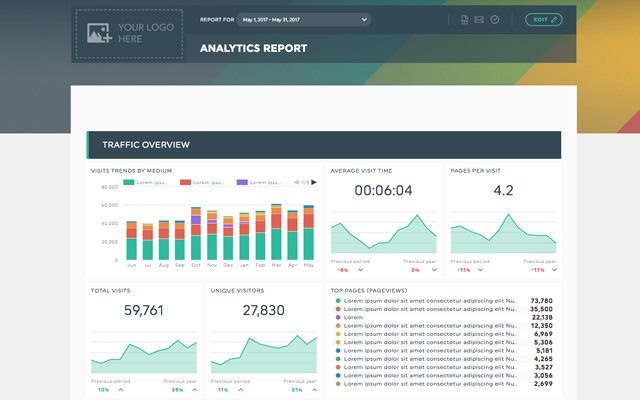Click the green up chevron beside 38%

pos(195,390)
